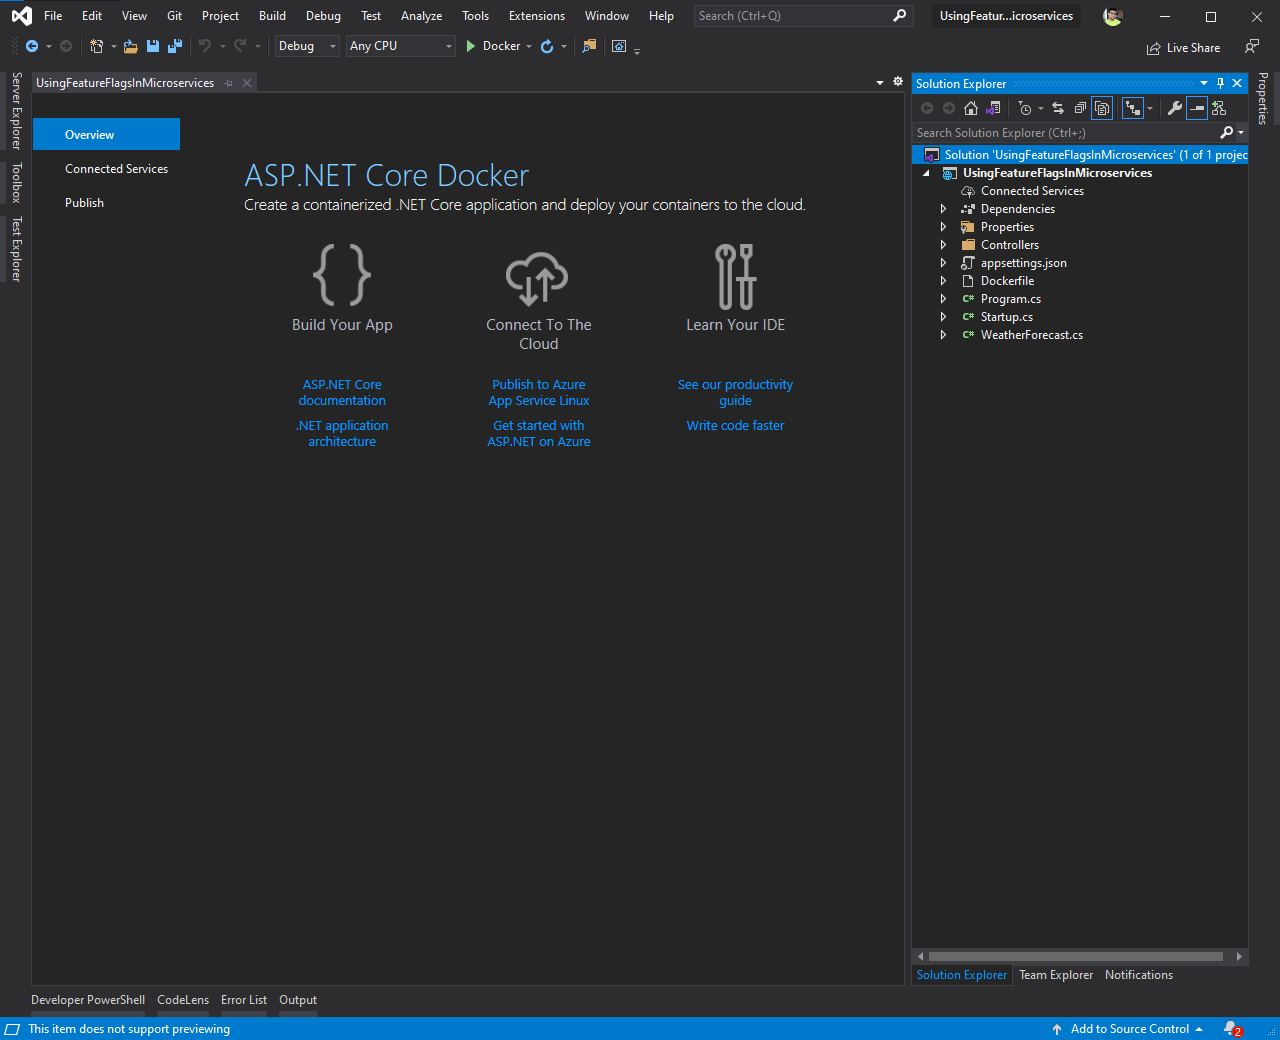Screen dimensions: 1280x1040
Task: Click the Pending Changes Filter clock icon
Action: (x=1025, y=108)
